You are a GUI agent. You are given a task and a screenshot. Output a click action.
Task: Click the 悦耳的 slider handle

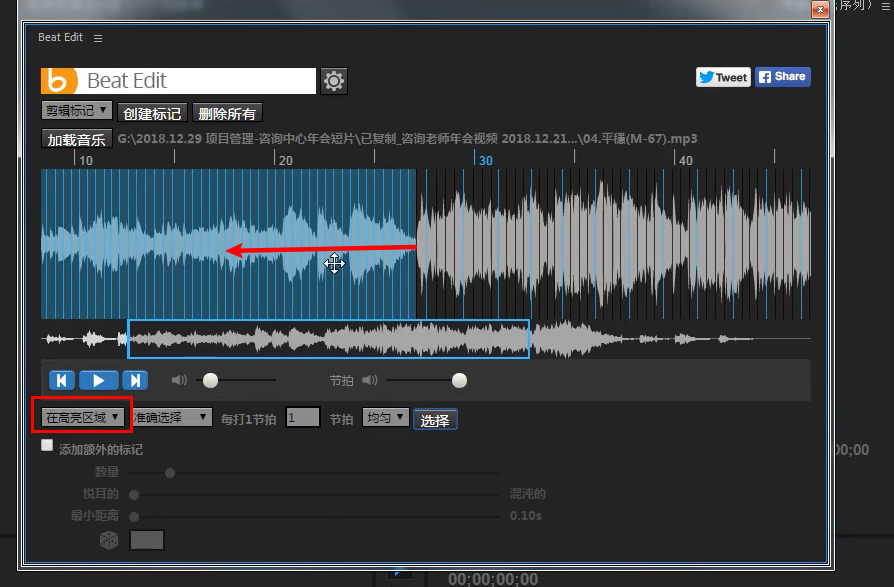[134, 495]
